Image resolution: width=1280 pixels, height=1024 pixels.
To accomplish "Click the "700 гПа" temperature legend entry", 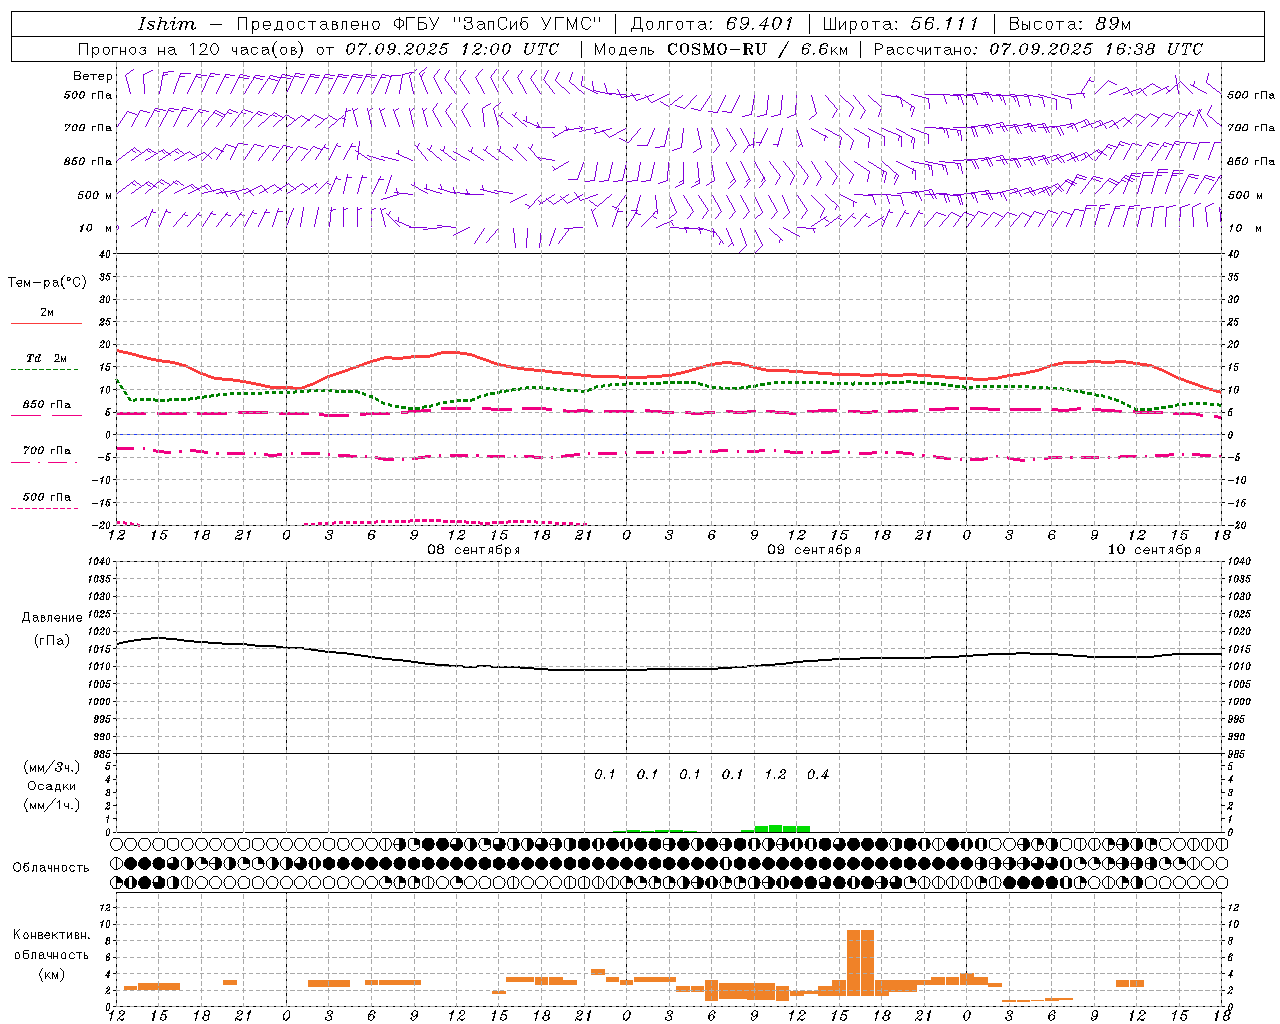I will coord(47,451).
